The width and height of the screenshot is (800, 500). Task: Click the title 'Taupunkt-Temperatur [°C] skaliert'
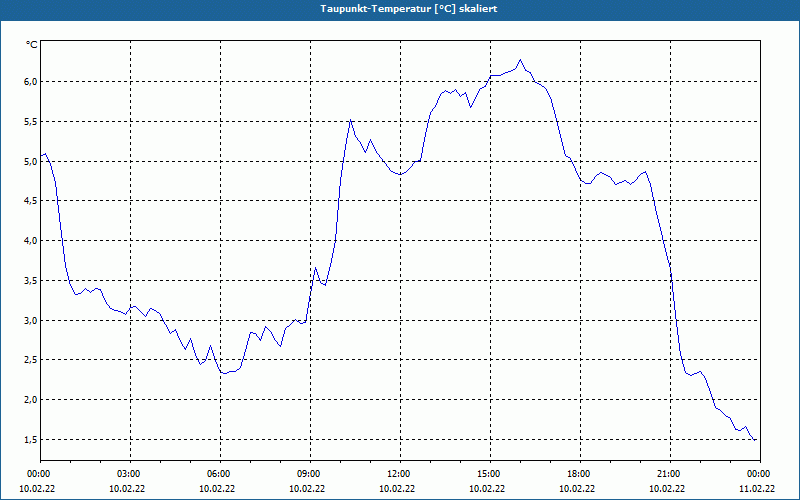coord(409,9)
